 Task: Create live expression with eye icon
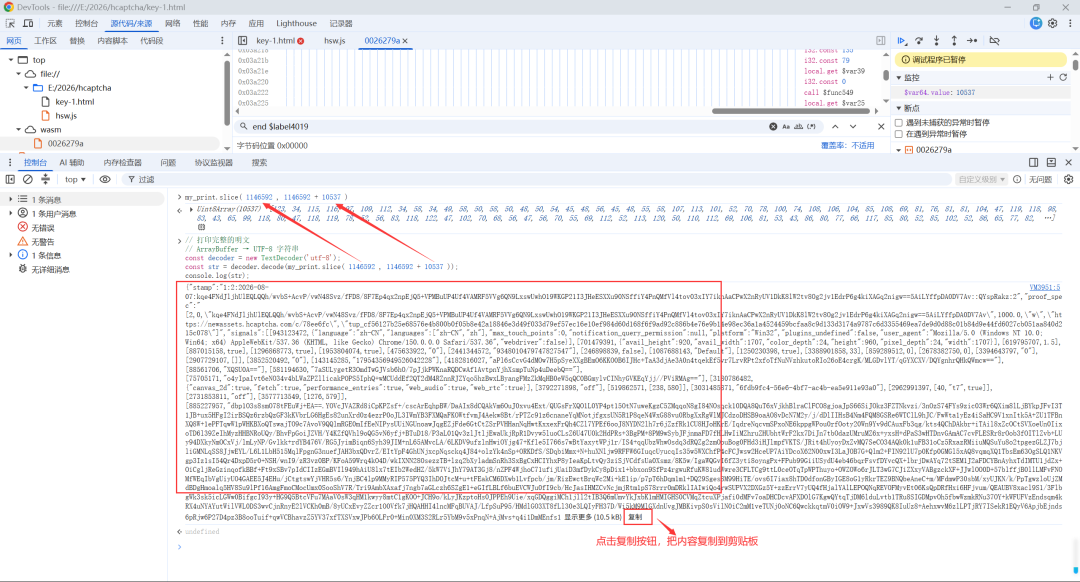(x=105, y=179)
